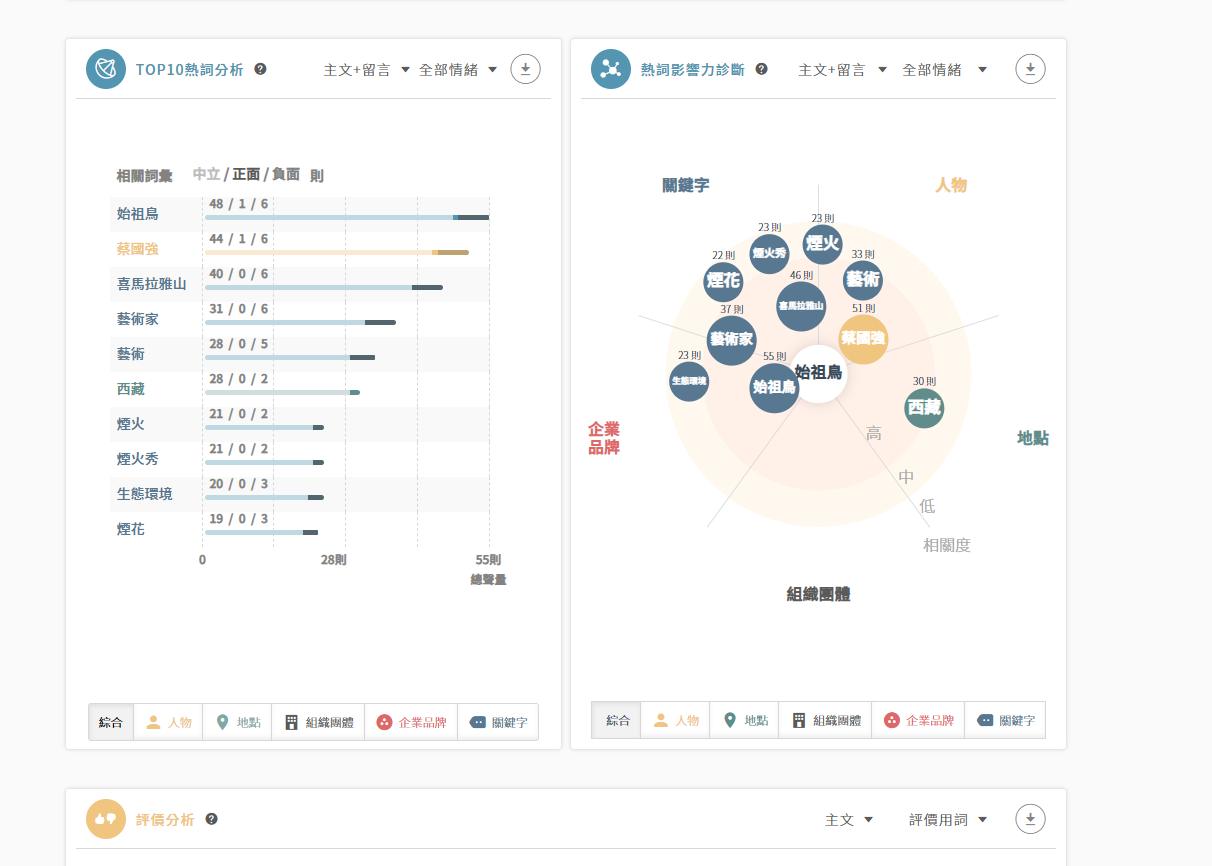
Task: Click the 西藏 bubble in influence chart
Action: pos(924,408)
